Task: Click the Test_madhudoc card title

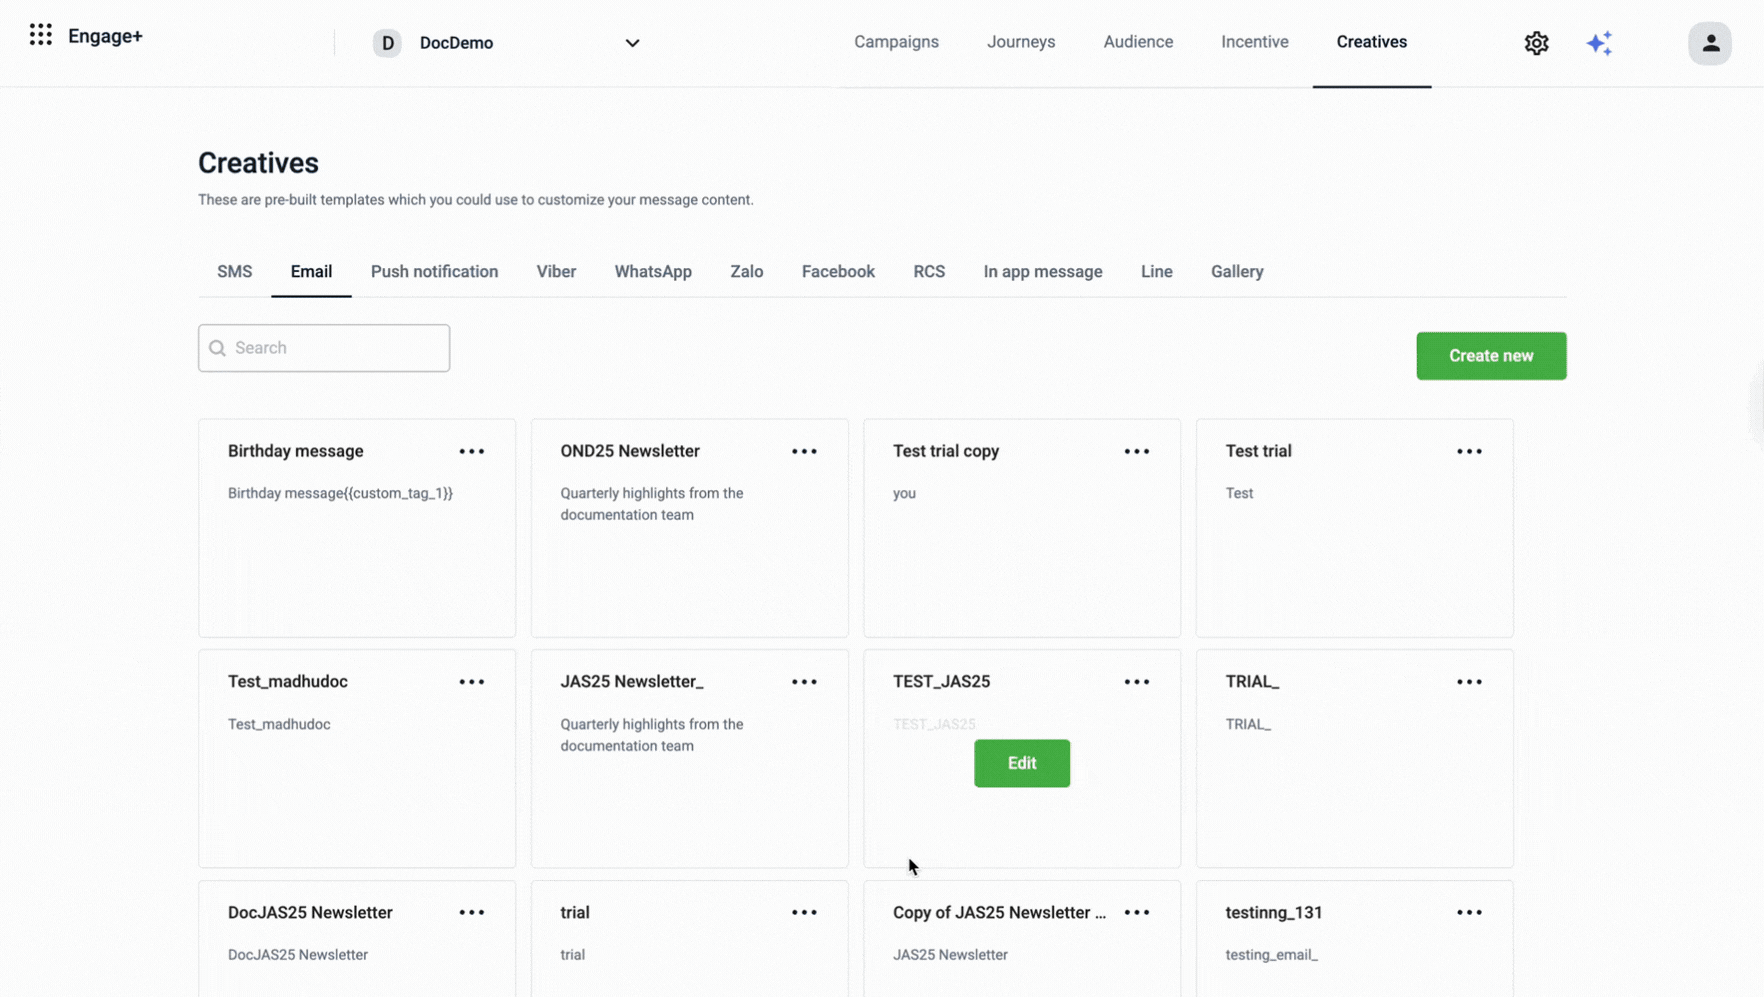Action: click(288, 682)
